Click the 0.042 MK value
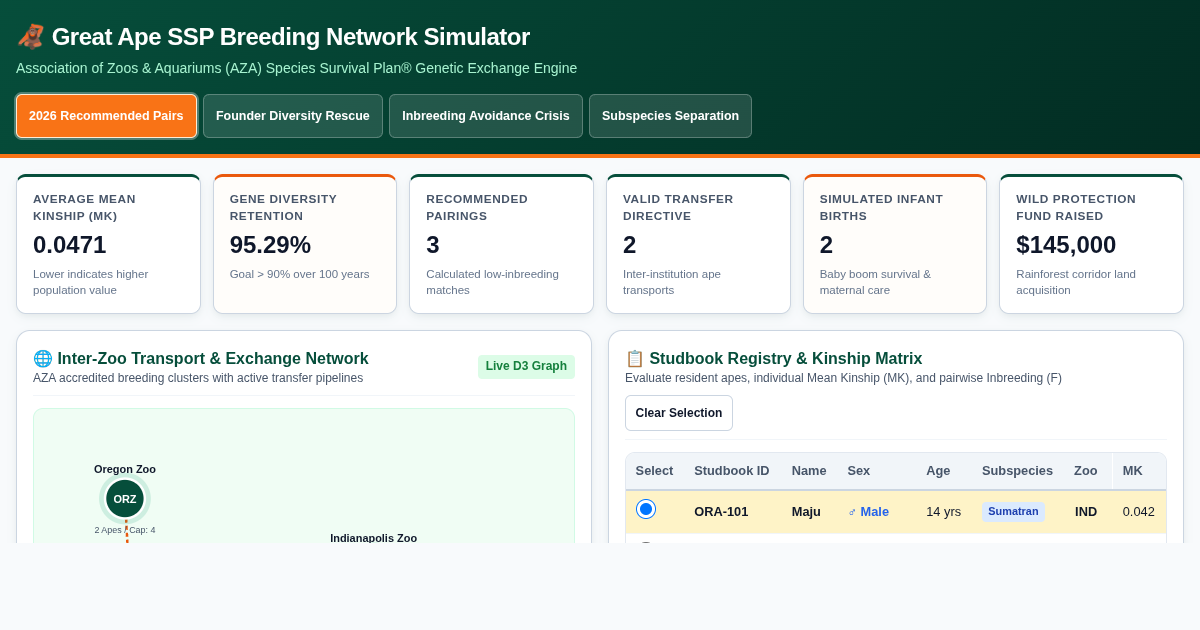Screen dimensions: 1200x630 point(1138,511)
